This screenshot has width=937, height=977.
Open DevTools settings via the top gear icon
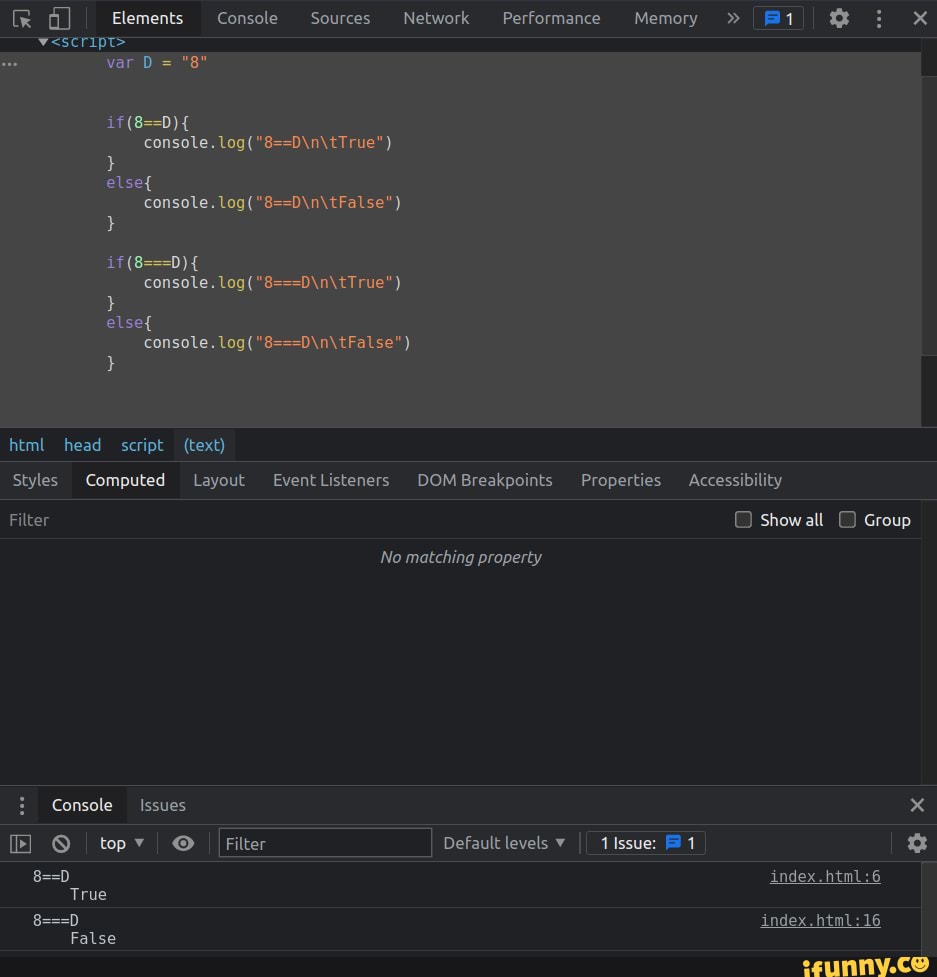pos(839,18)
